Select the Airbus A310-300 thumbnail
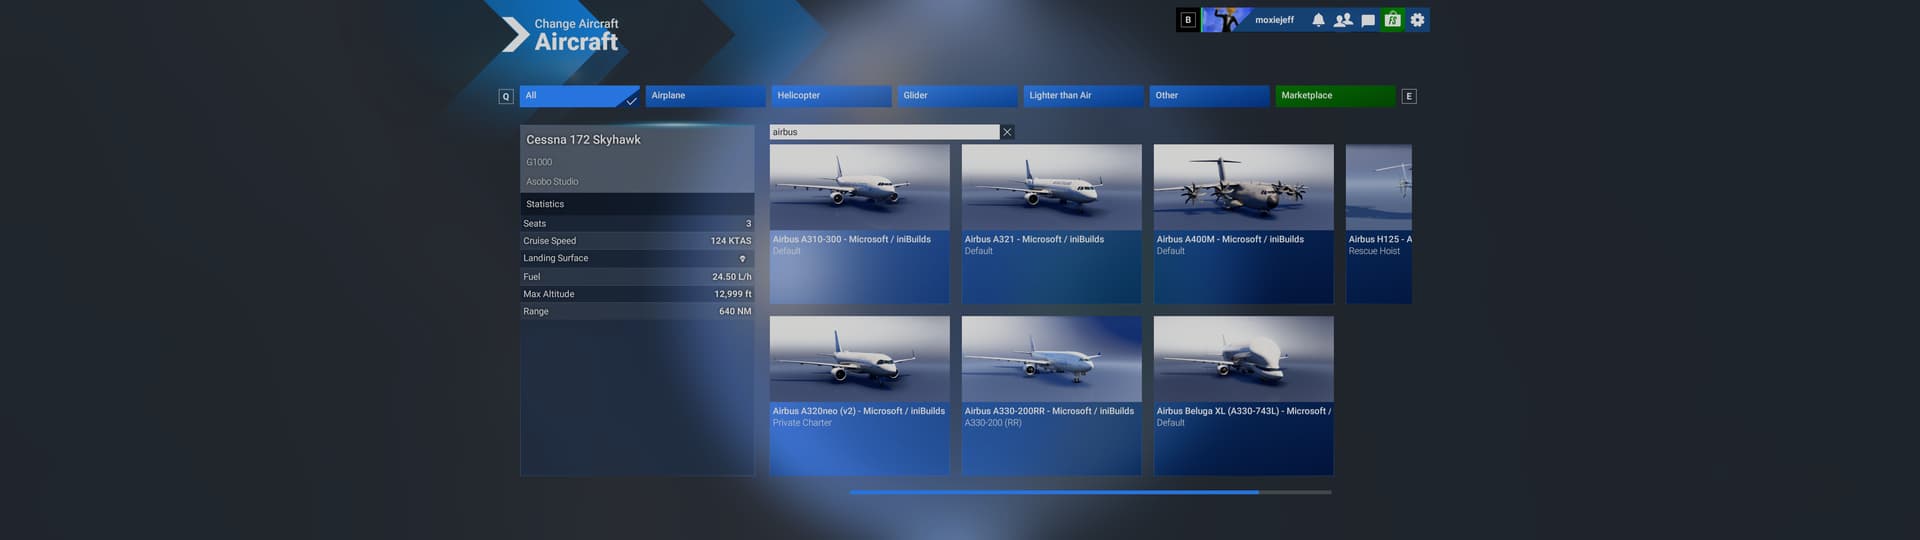Image resolution: width=1920 pixels, height=540 pixels. coord(859,188)
